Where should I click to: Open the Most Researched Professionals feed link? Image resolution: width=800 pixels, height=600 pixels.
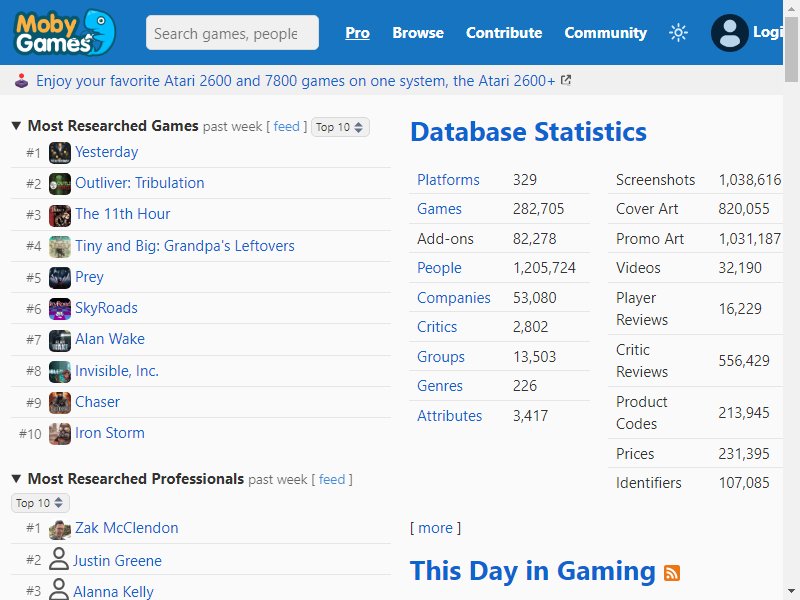tap(332, 479)
